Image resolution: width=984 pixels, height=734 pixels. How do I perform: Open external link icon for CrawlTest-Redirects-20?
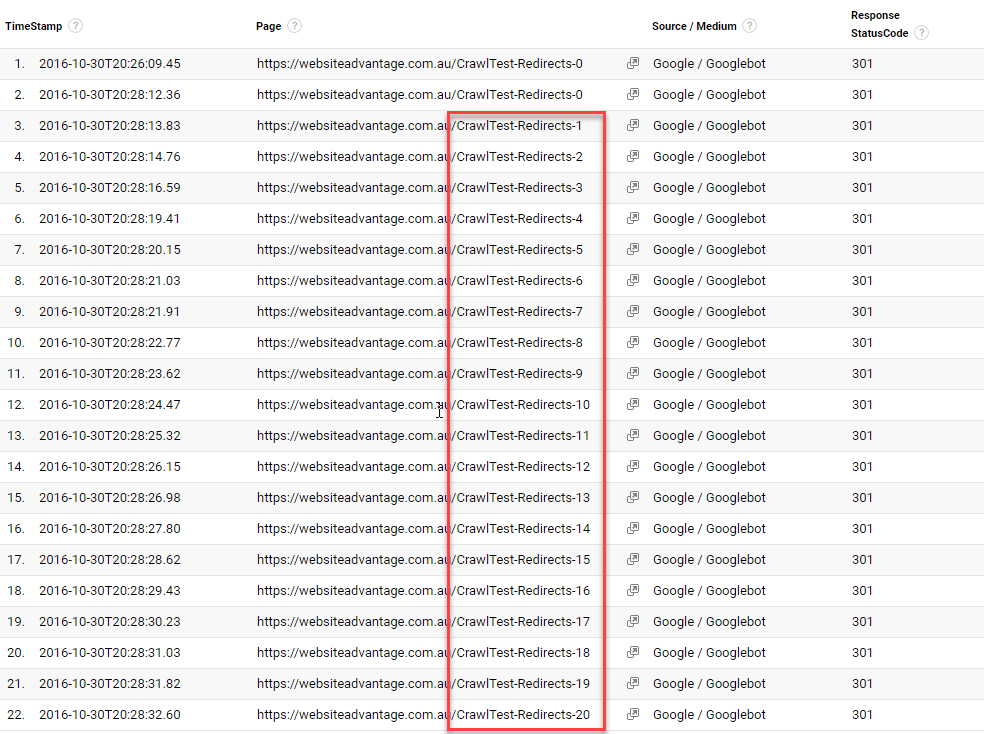[633, 715]
